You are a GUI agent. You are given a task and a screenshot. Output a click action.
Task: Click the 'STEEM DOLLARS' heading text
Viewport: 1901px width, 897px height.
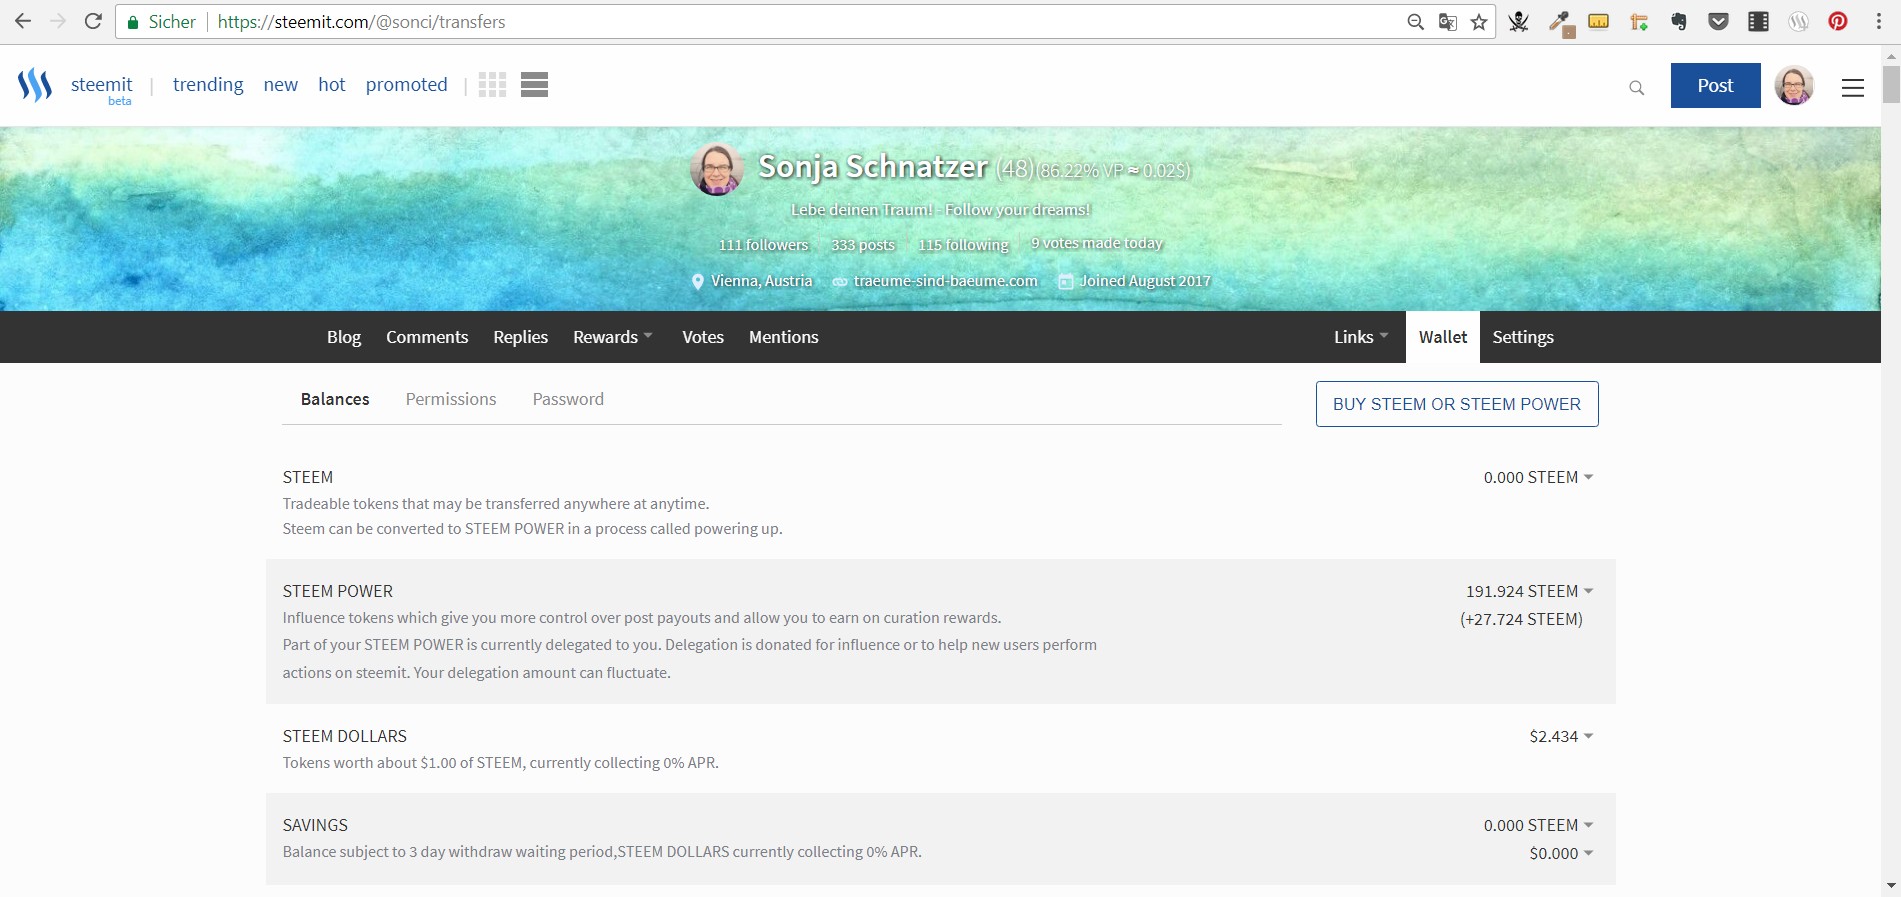click(x=345, y=736)
